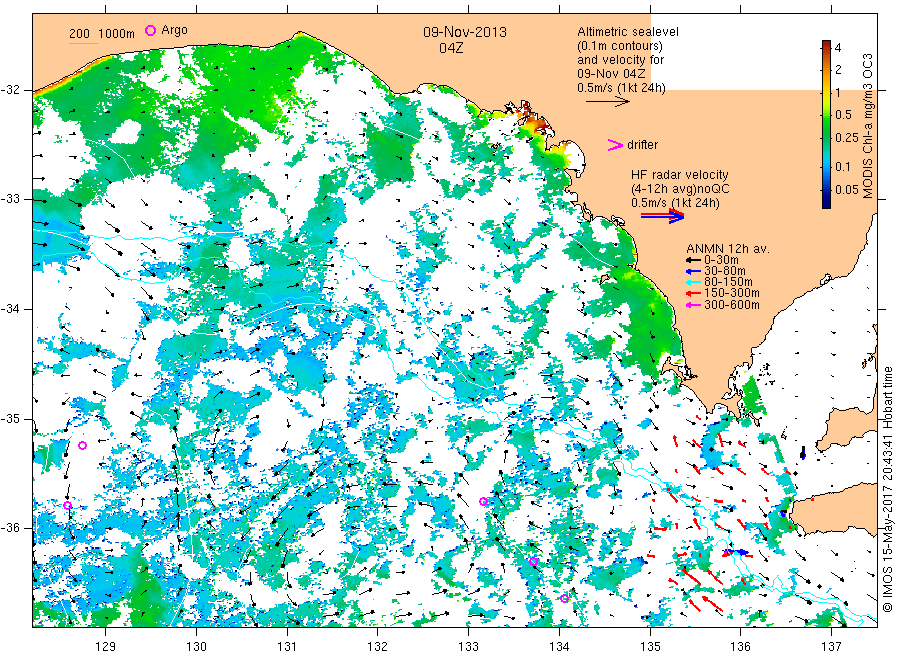Select Argo float marker near 35.2S 128.7E
This screenshot has width=900, height=660.
point(82,445)
